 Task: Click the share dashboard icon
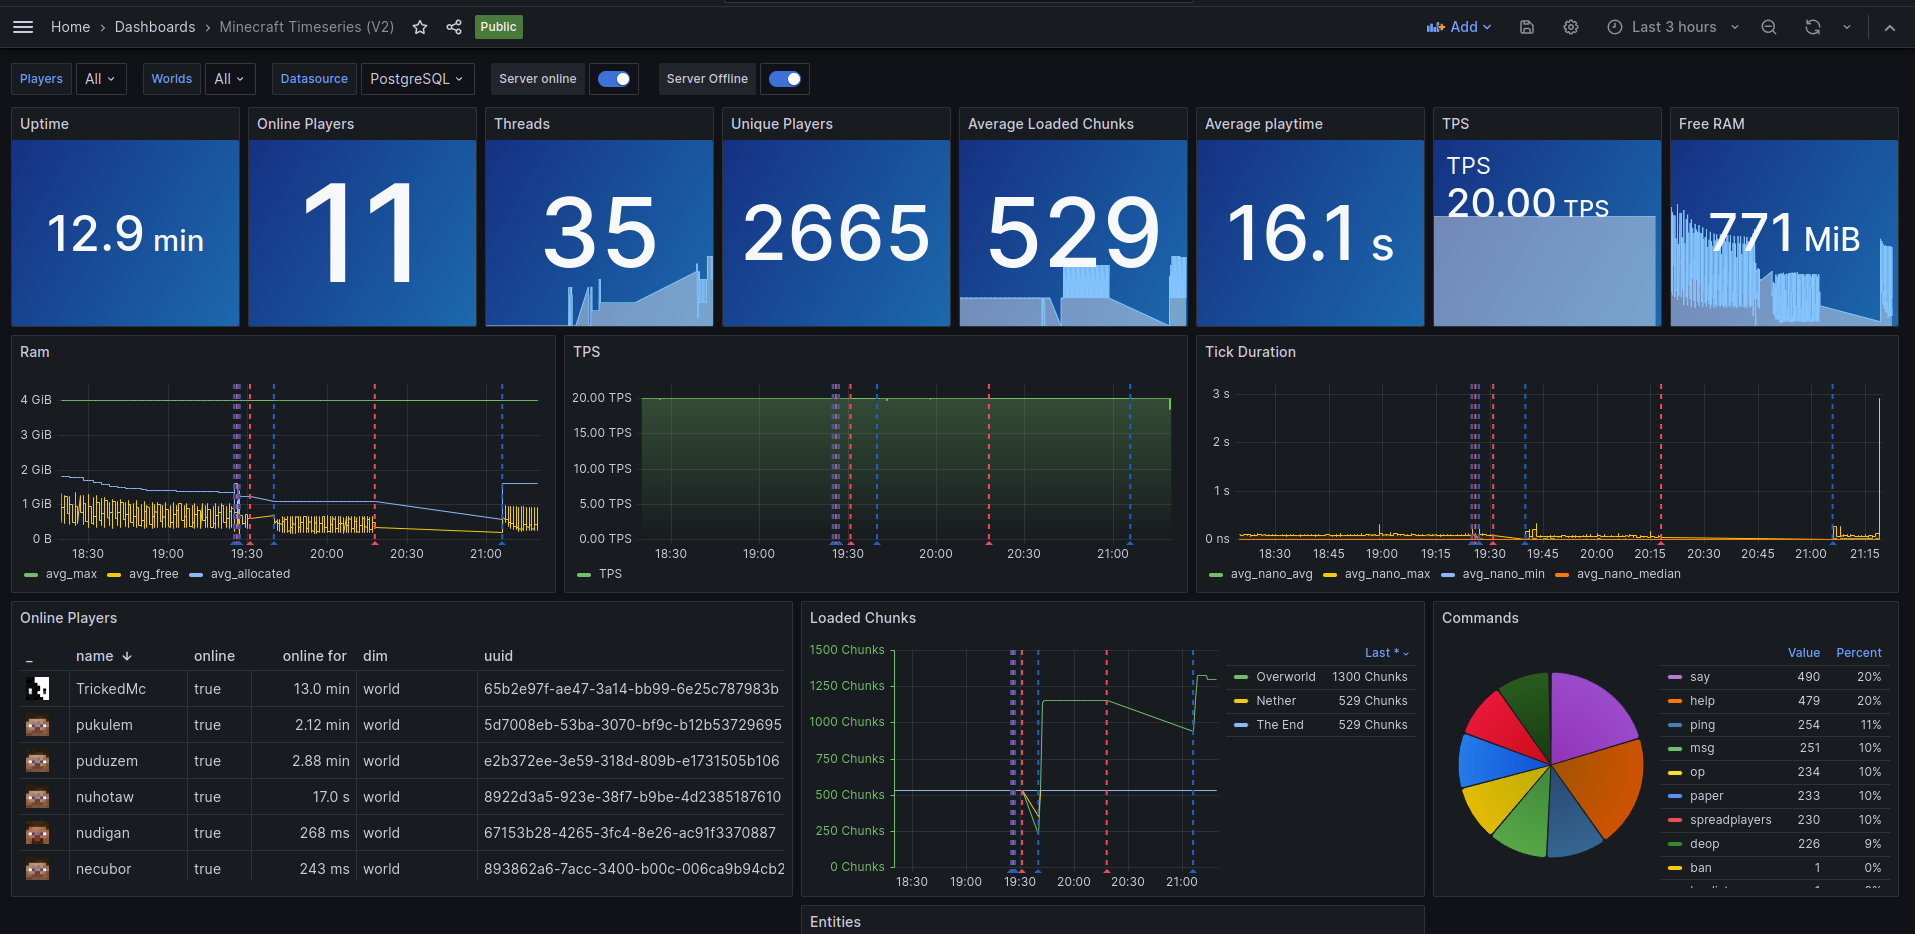[454, 27]
